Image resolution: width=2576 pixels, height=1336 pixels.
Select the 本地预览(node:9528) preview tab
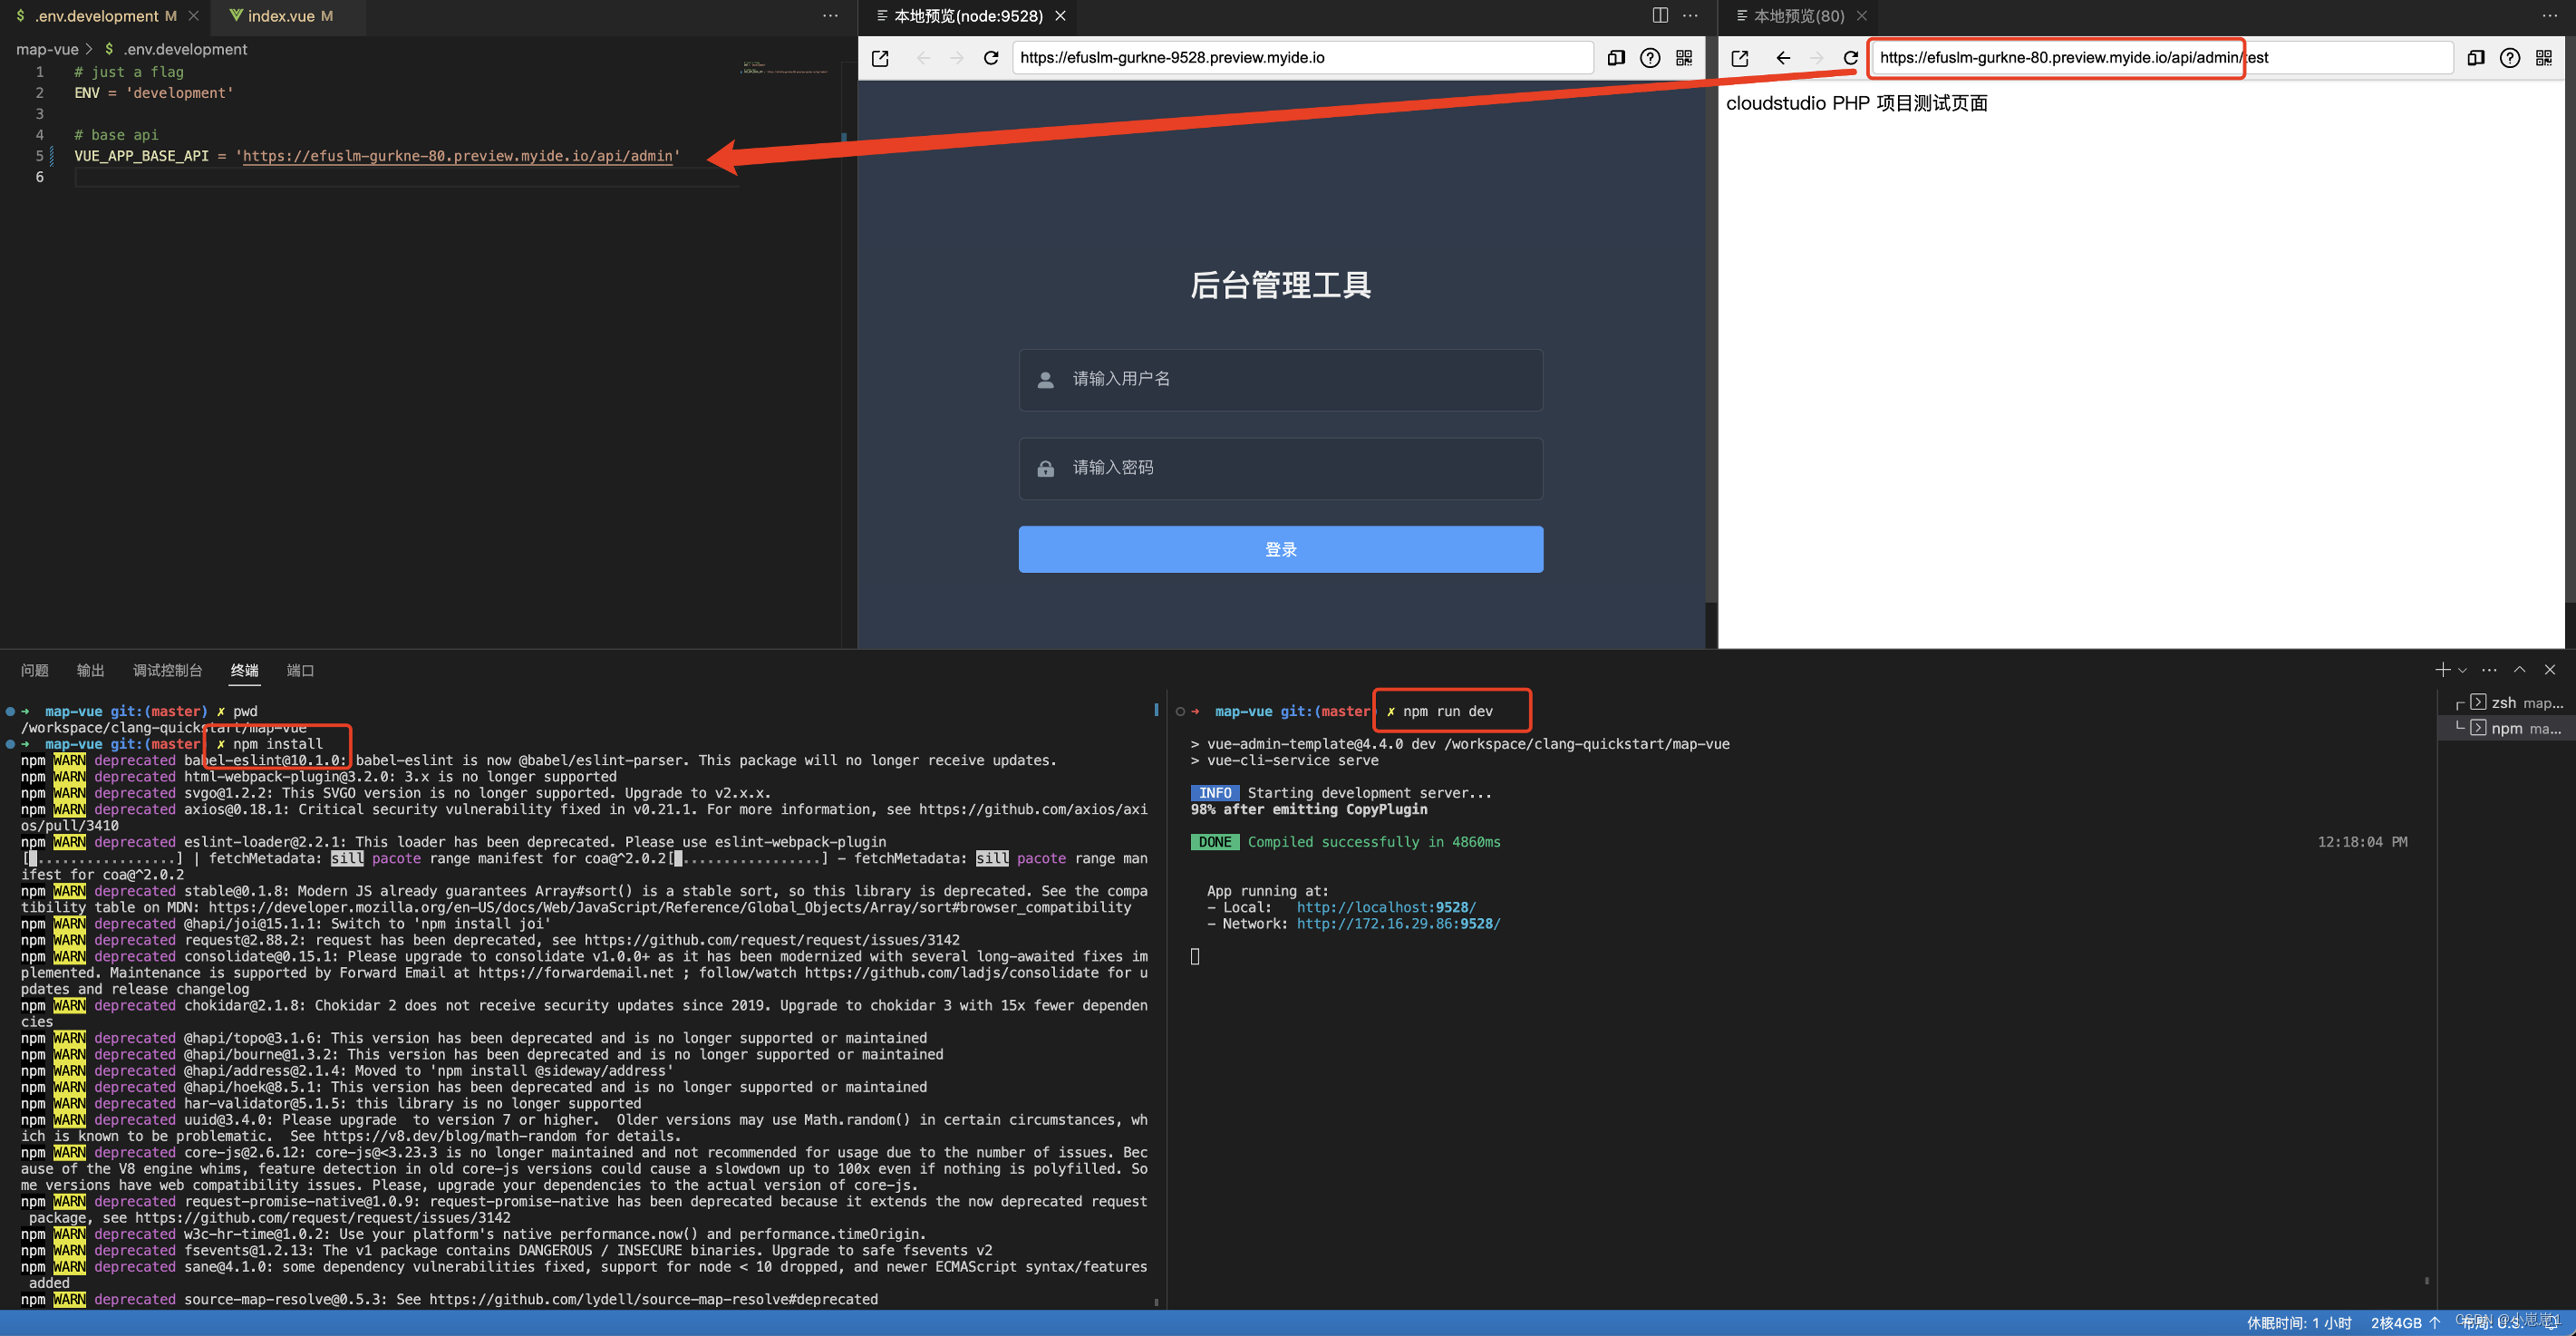pos(967,16)
